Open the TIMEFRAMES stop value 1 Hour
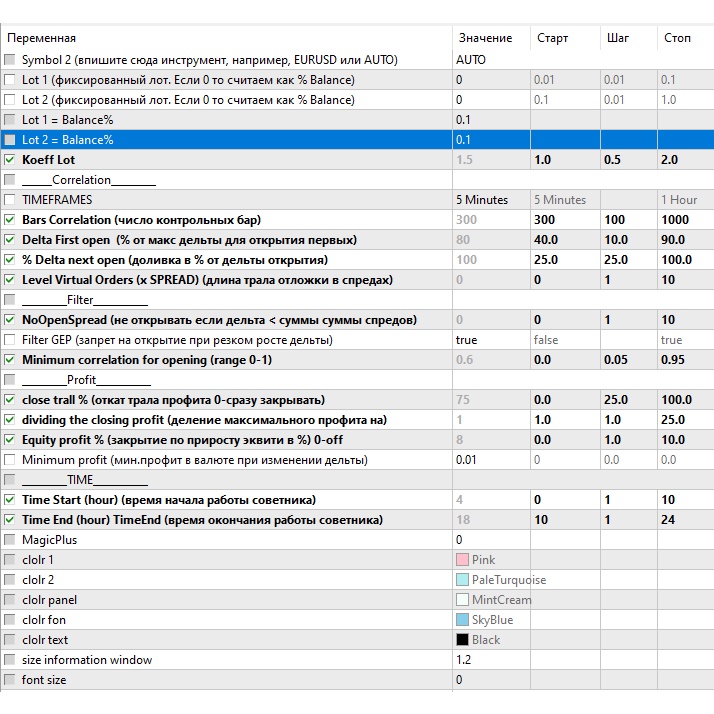Viewport: 714px width, 714px height. 685,200
